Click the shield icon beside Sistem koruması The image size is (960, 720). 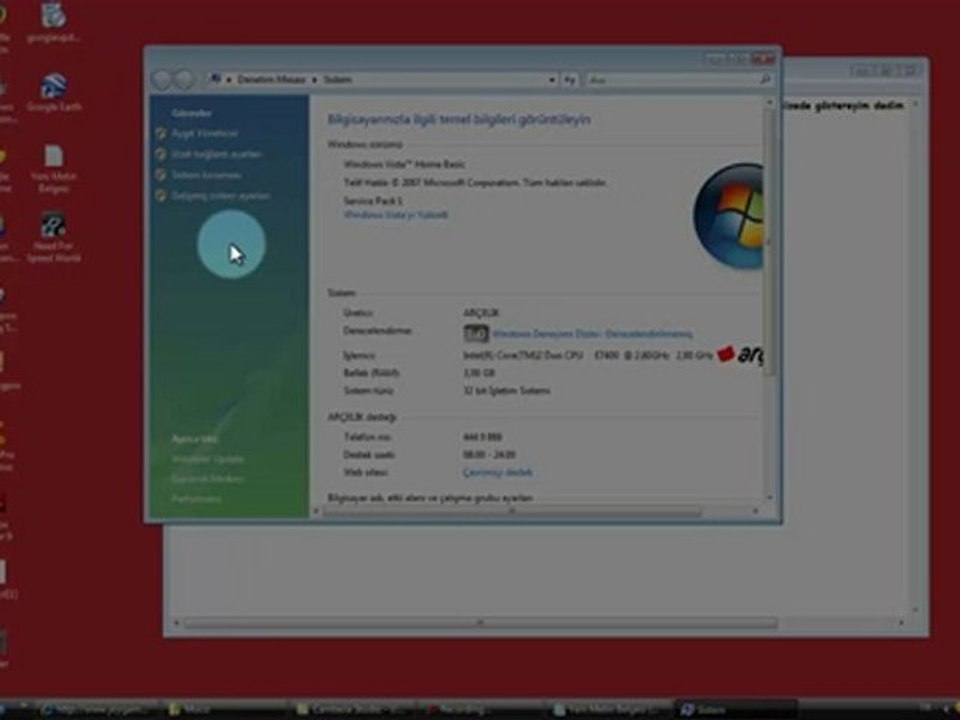161,175
